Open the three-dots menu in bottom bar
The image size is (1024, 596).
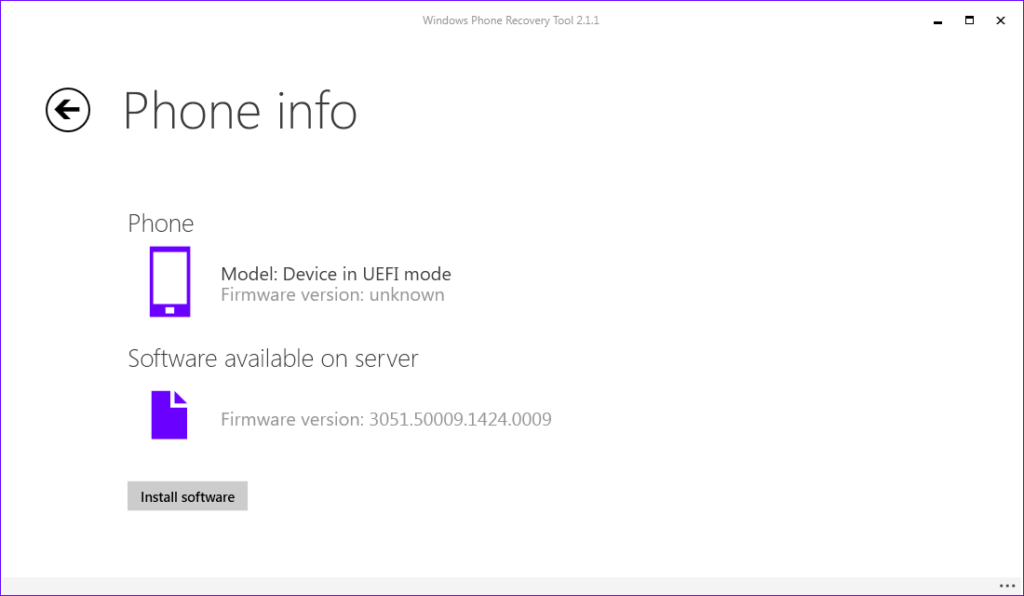click(x=1007, y=586)
